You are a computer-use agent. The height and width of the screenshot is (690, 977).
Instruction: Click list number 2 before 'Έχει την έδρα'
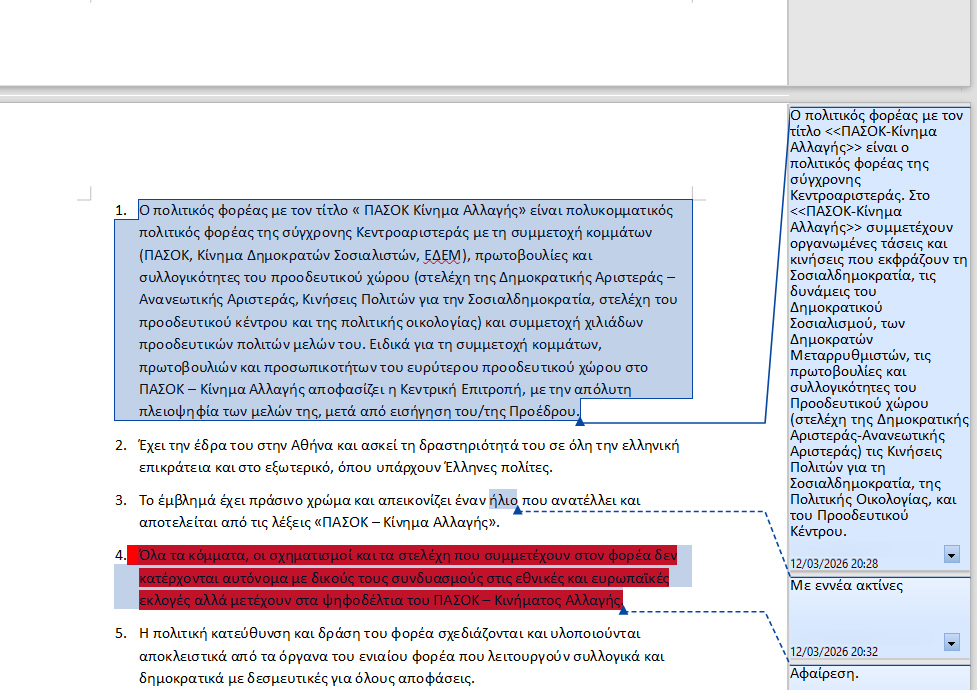[120, 445]
